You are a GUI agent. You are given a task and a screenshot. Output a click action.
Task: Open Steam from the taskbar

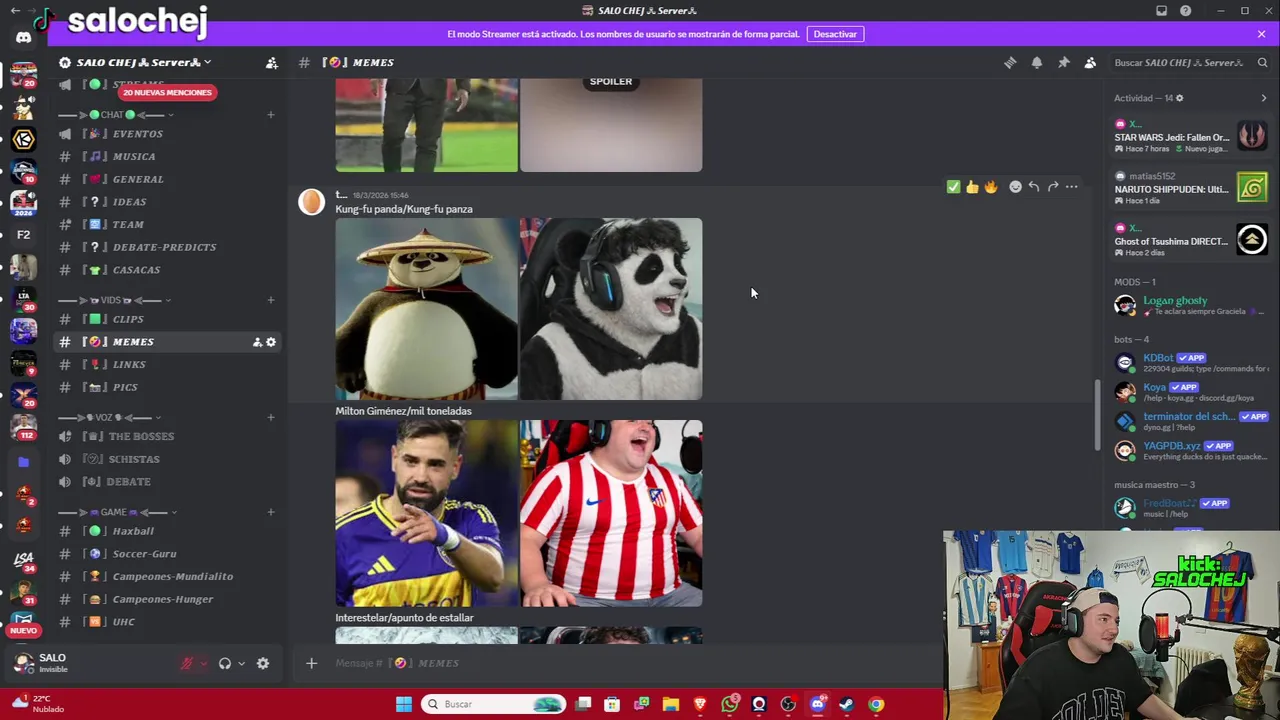point(846,704)
